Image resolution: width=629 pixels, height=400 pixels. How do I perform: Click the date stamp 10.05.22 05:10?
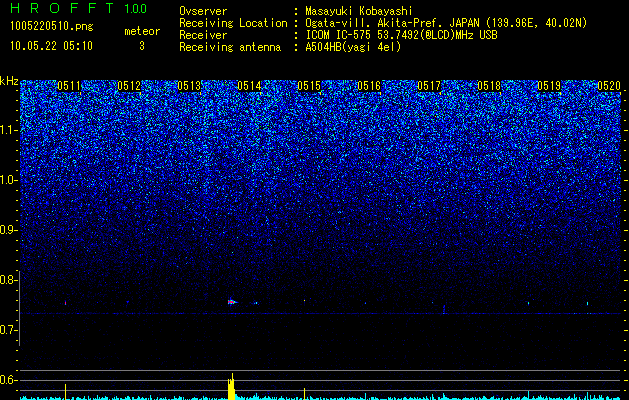coord(51,46)
